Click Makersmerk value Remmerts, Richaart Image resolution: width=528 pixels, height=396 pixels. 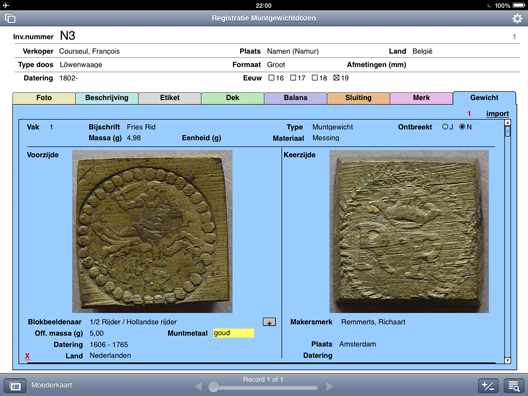click(x=373, y=322)
